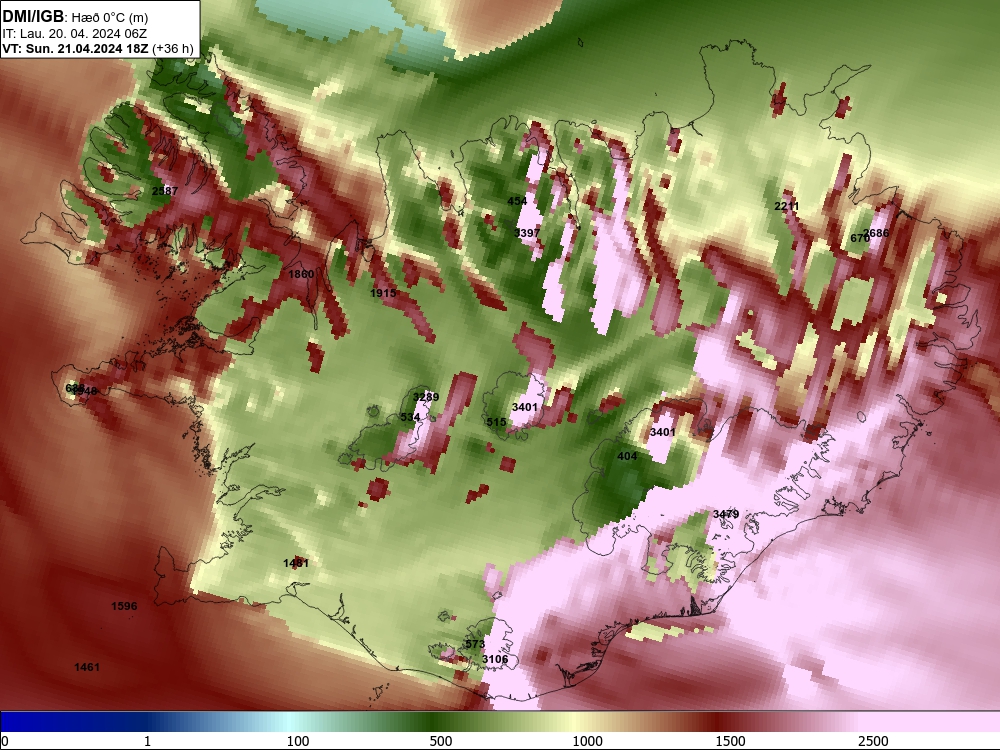Click the 100 tick on the color scale

(298, 741)
